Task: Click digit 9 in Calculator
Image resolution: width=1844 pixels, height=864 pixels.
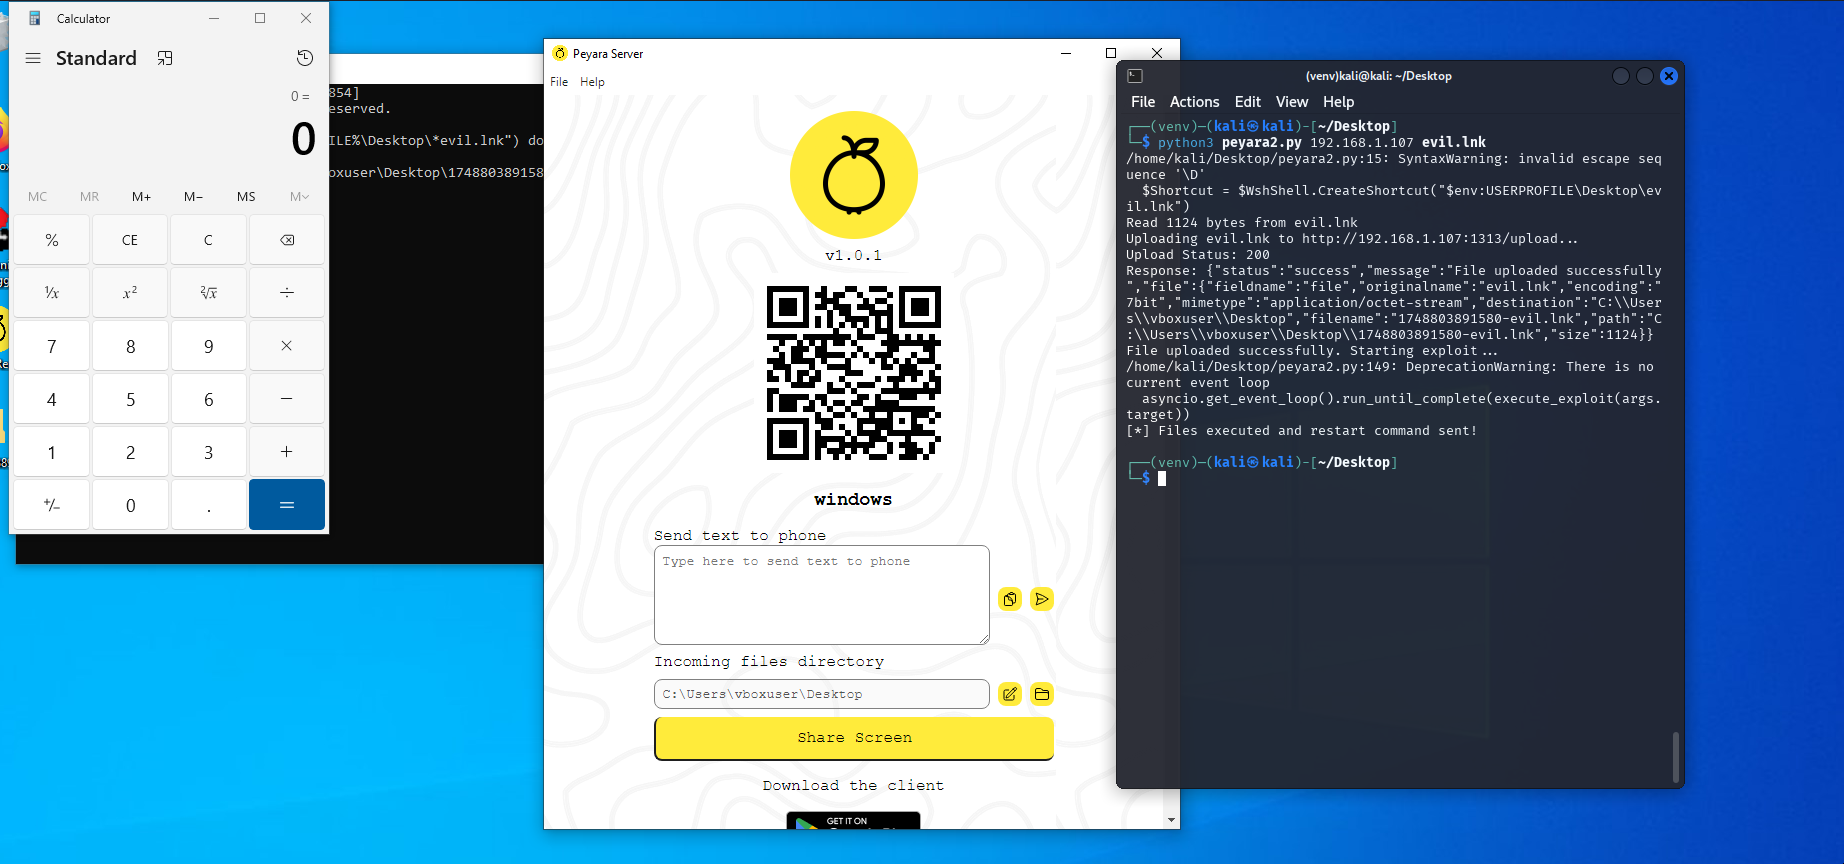Action: point(208,346)
